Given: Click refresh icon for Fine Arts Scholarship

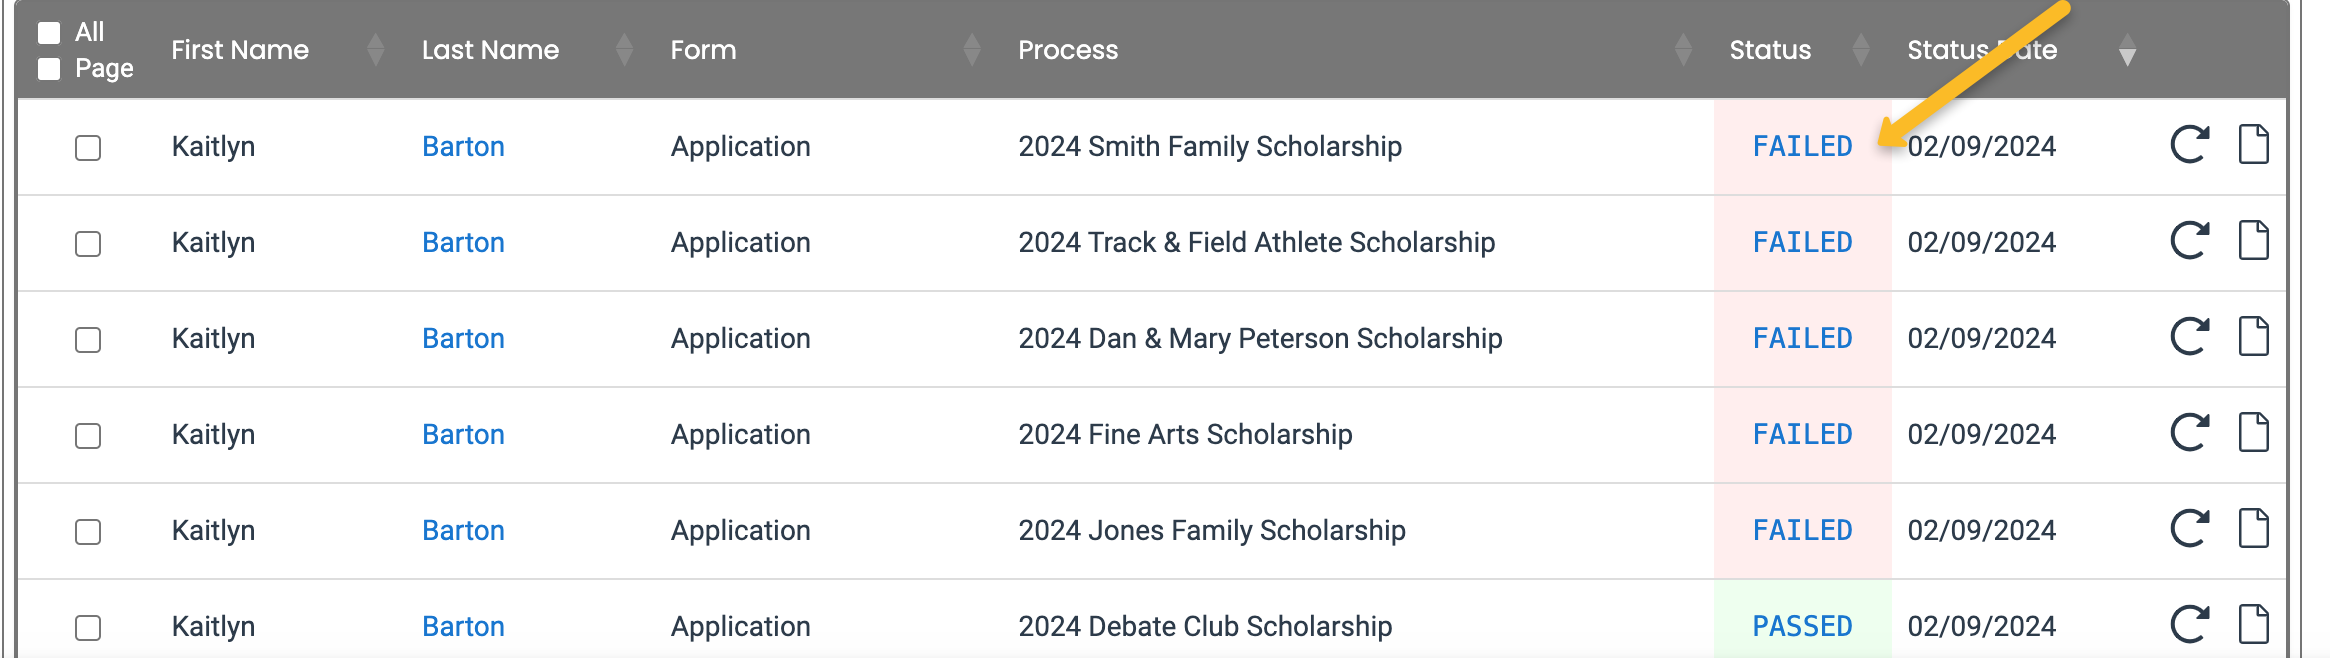Looking at the screenshot, I should pyautogui.click(x=2189, y=433).
